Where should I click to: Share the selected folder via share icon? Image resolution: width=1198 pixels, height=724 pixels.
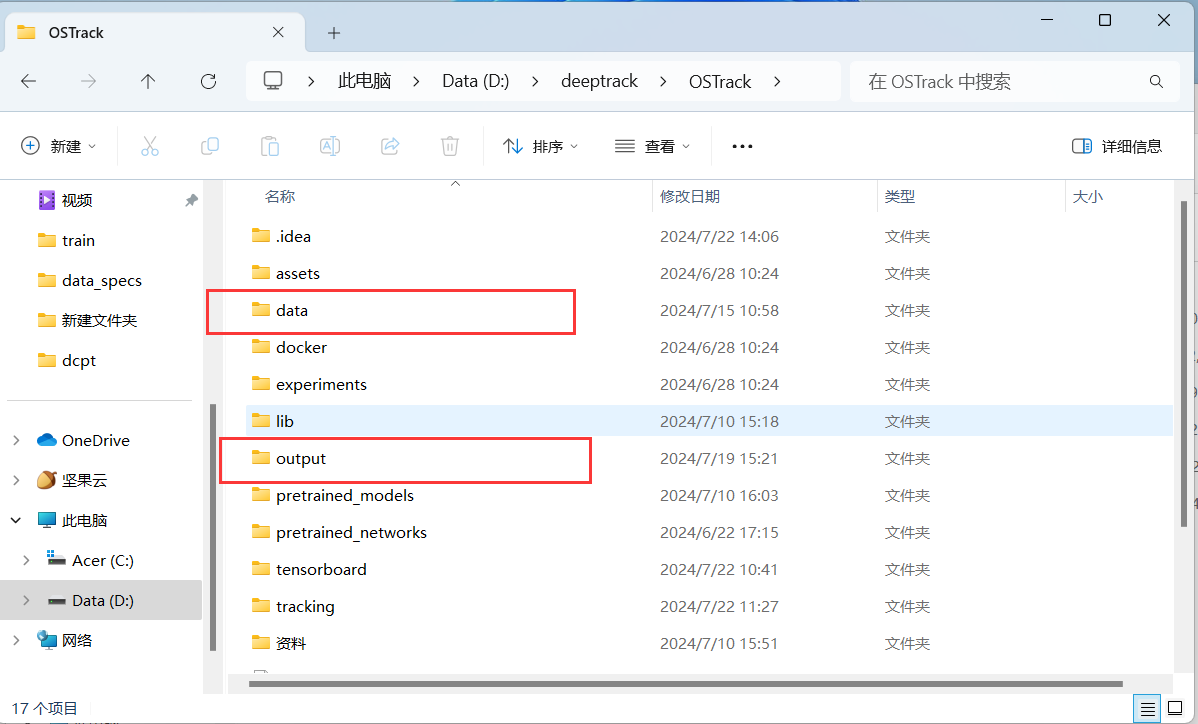click(389, 146)
